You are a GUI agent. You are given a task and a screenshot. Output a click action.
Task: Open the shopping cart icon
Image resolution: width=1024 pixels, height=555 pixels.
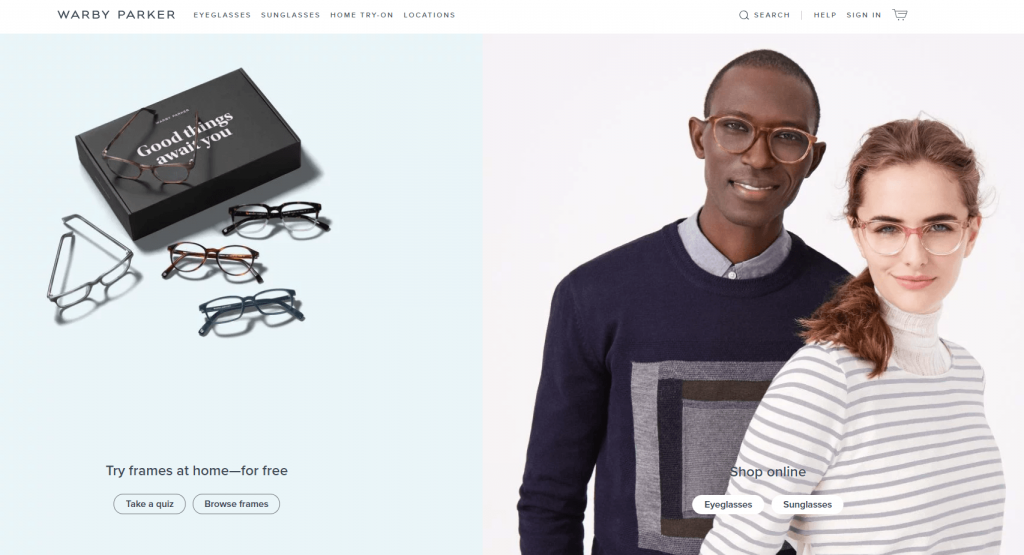point(900,14)
